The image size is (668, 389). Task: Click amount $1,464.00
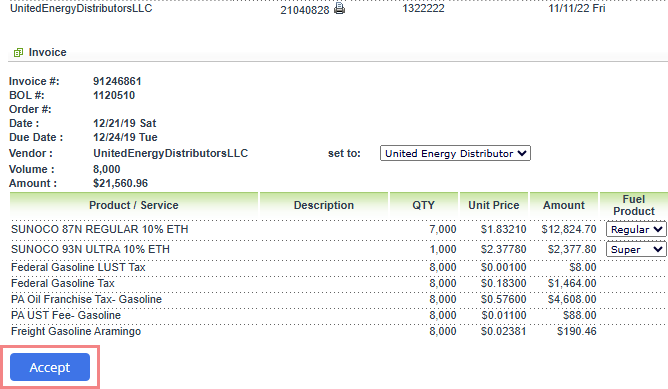(572, 283)
